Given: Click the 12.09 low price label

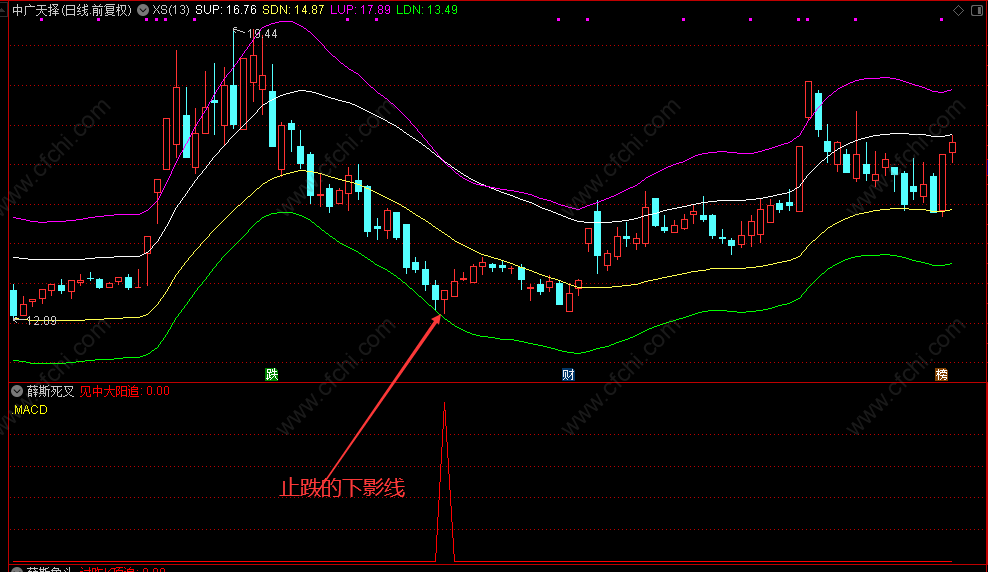Looking at the screenshot, I should pos(42,321).
